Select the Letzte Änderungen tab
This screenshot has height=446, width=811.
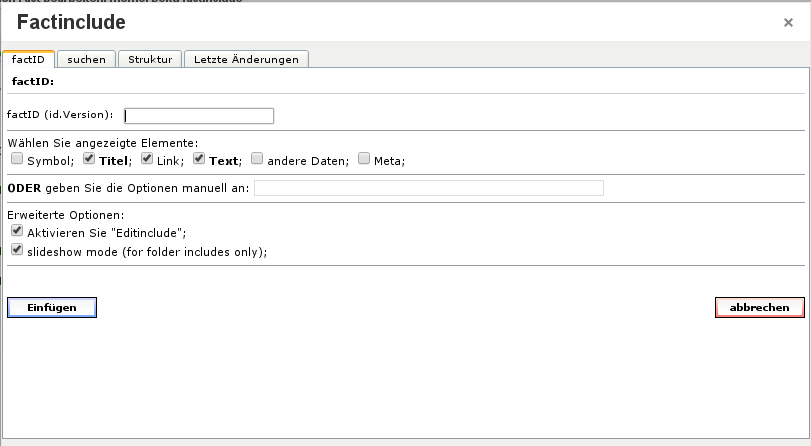click(x=246, y=59)
